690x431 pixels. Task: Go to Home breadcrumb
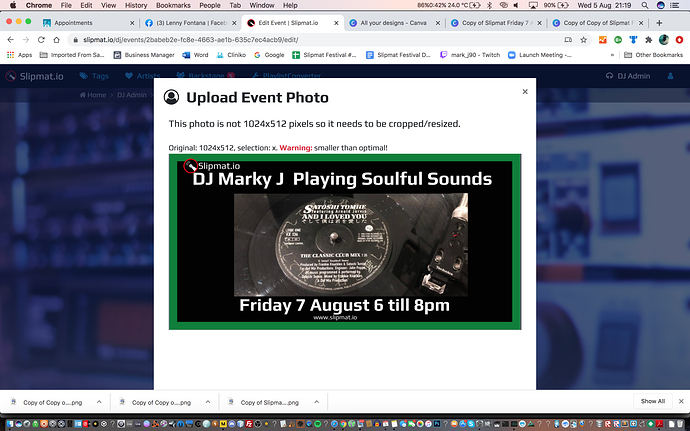coord(93,95)
